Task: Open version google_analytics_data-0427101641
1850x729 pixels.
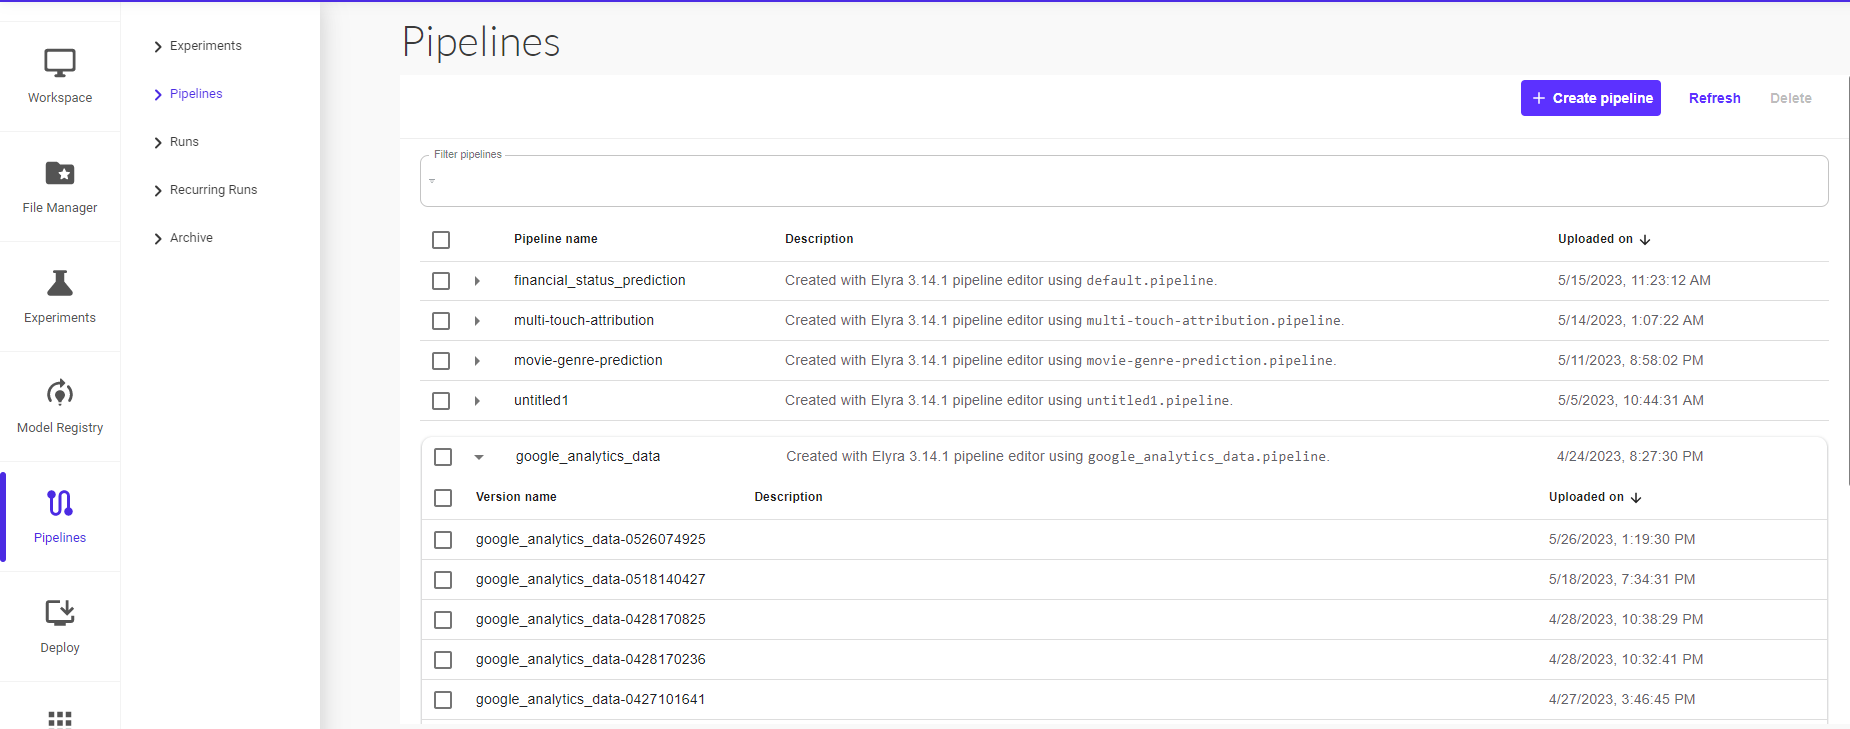Action: point(591,699)
